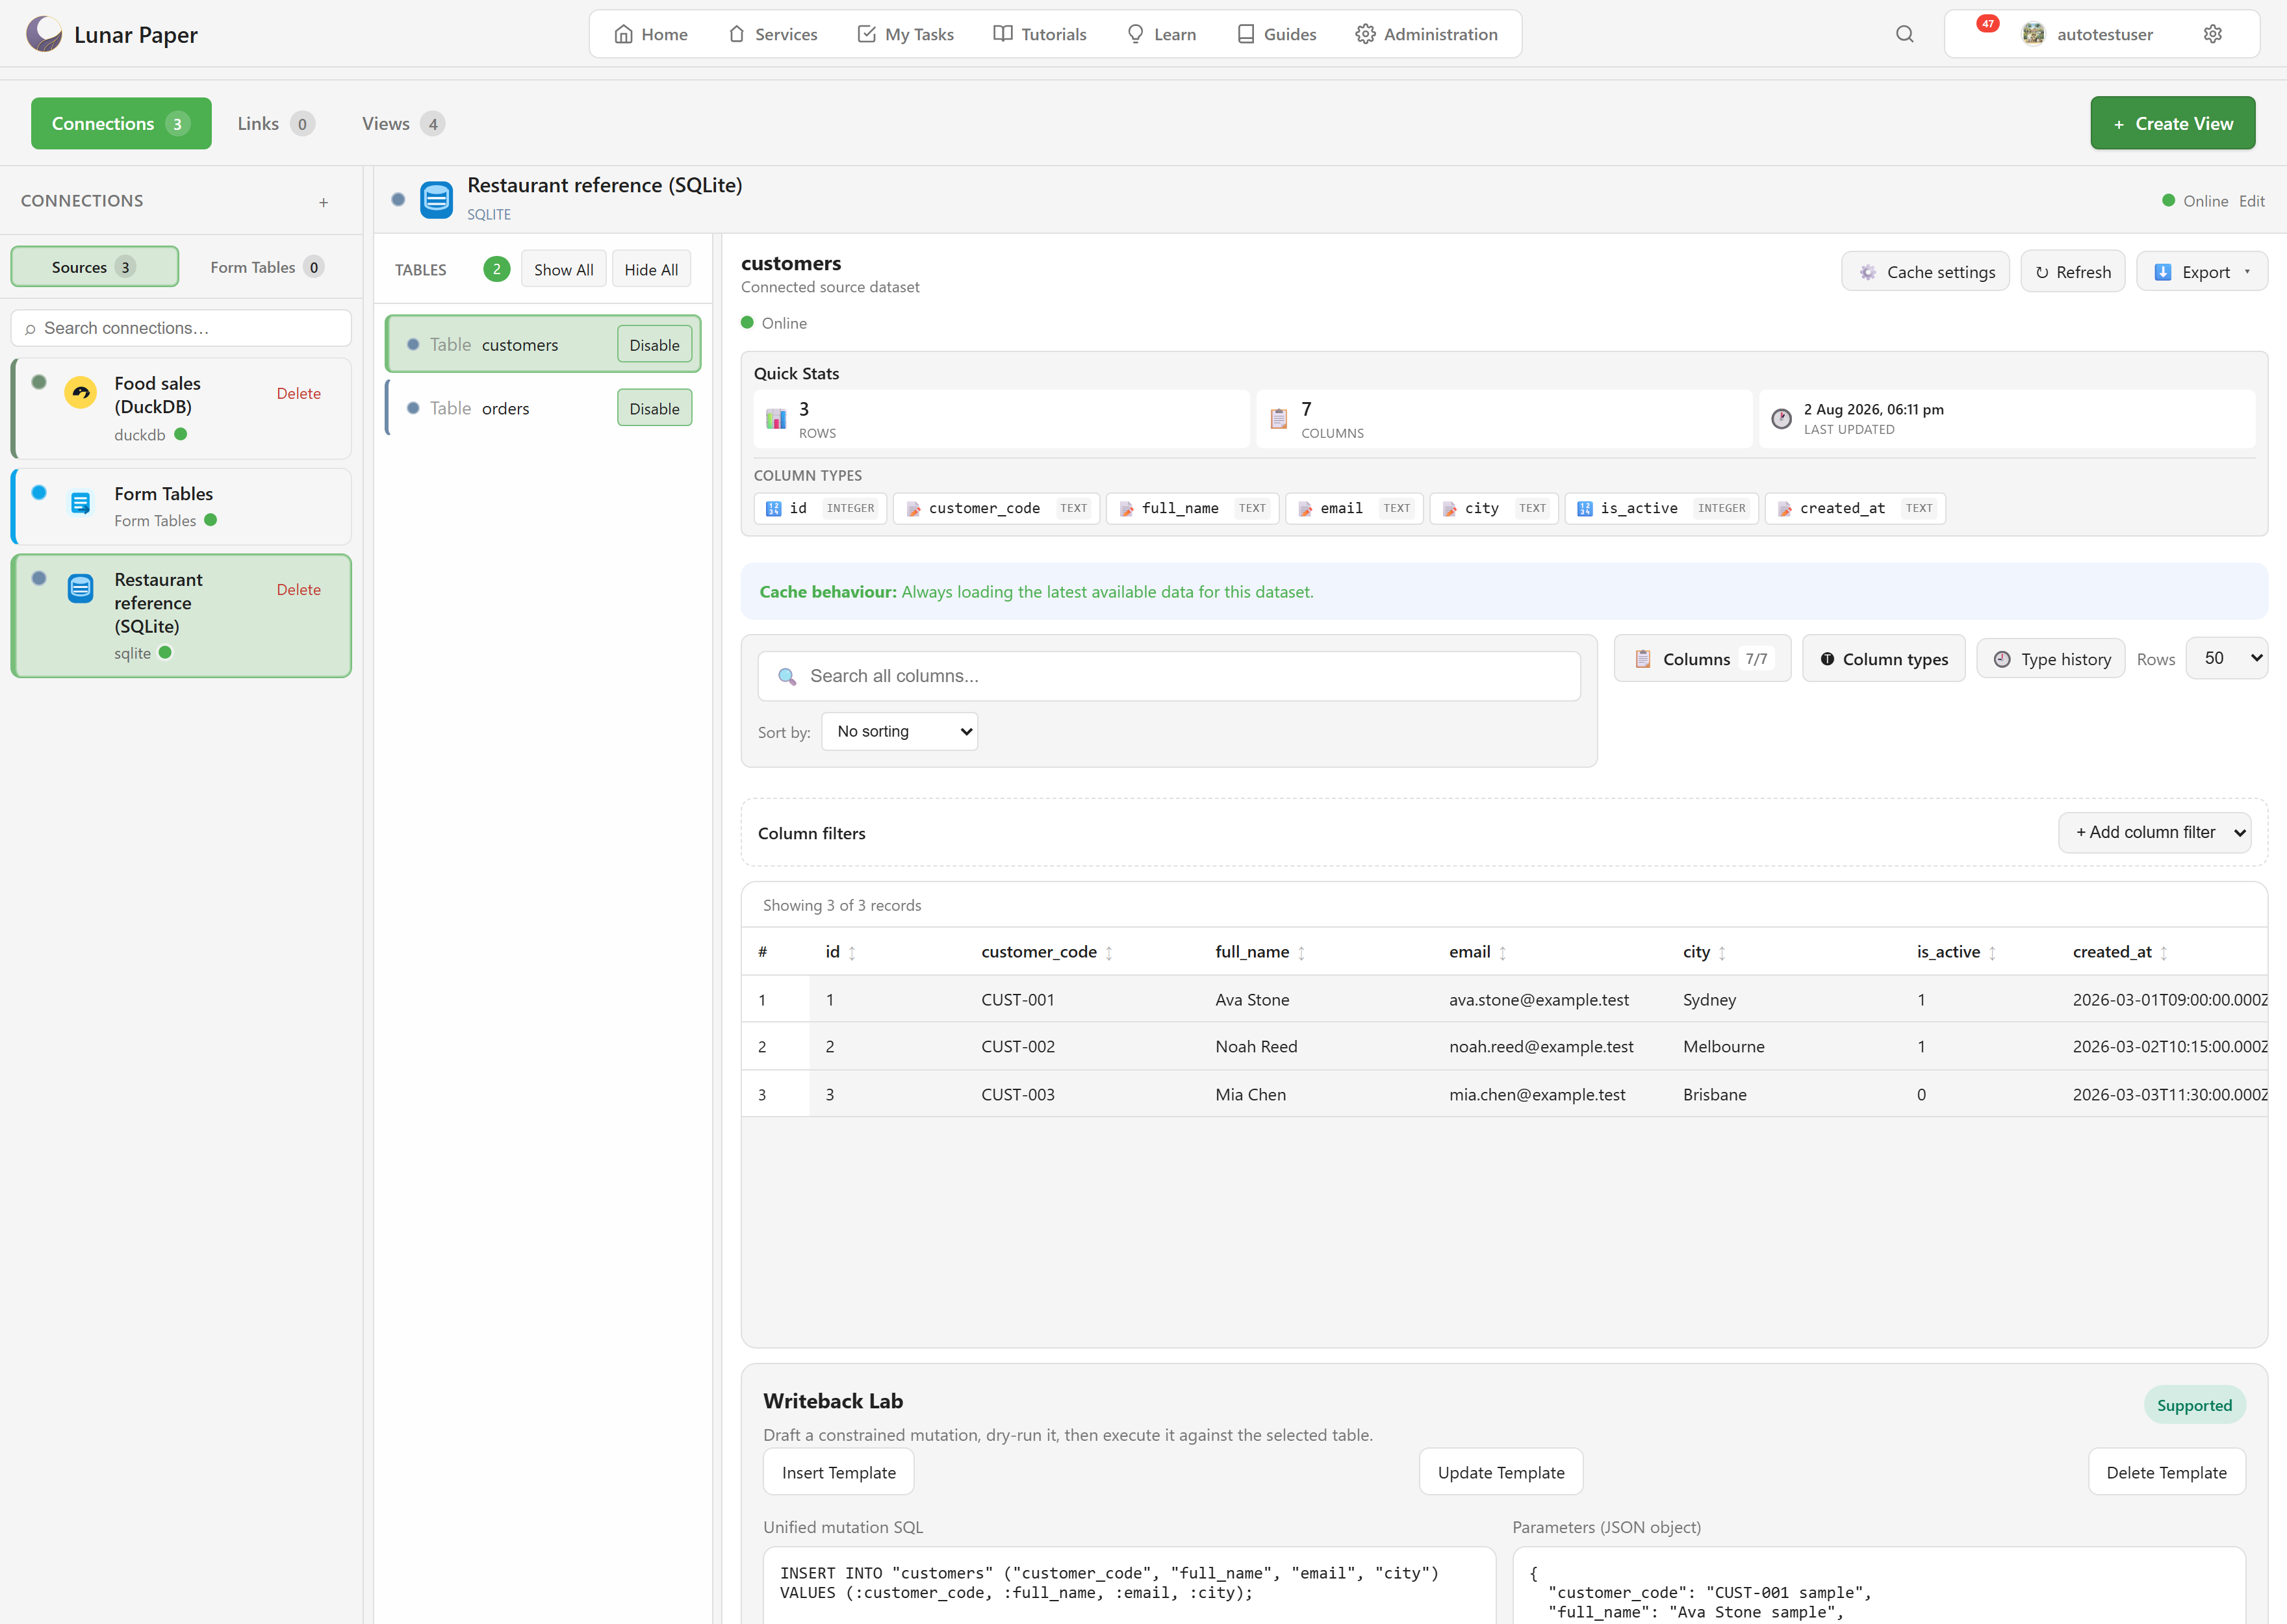Screen dimensions: 2287x1624
Task: Open the Administration menu
Action: (1426, 34)
